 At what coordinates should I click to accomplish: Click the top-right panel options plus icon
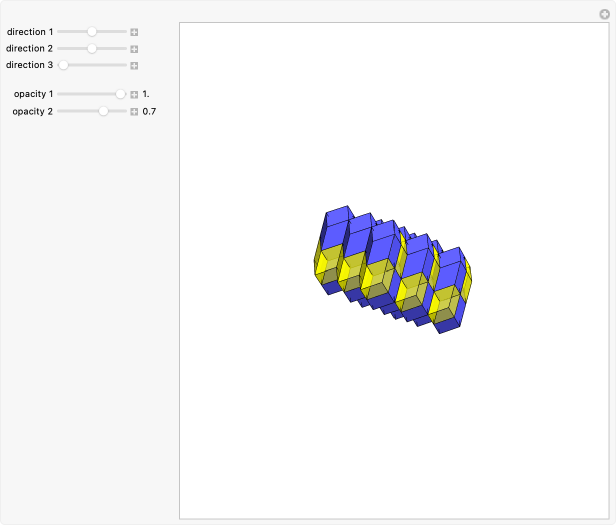[603, 13]
